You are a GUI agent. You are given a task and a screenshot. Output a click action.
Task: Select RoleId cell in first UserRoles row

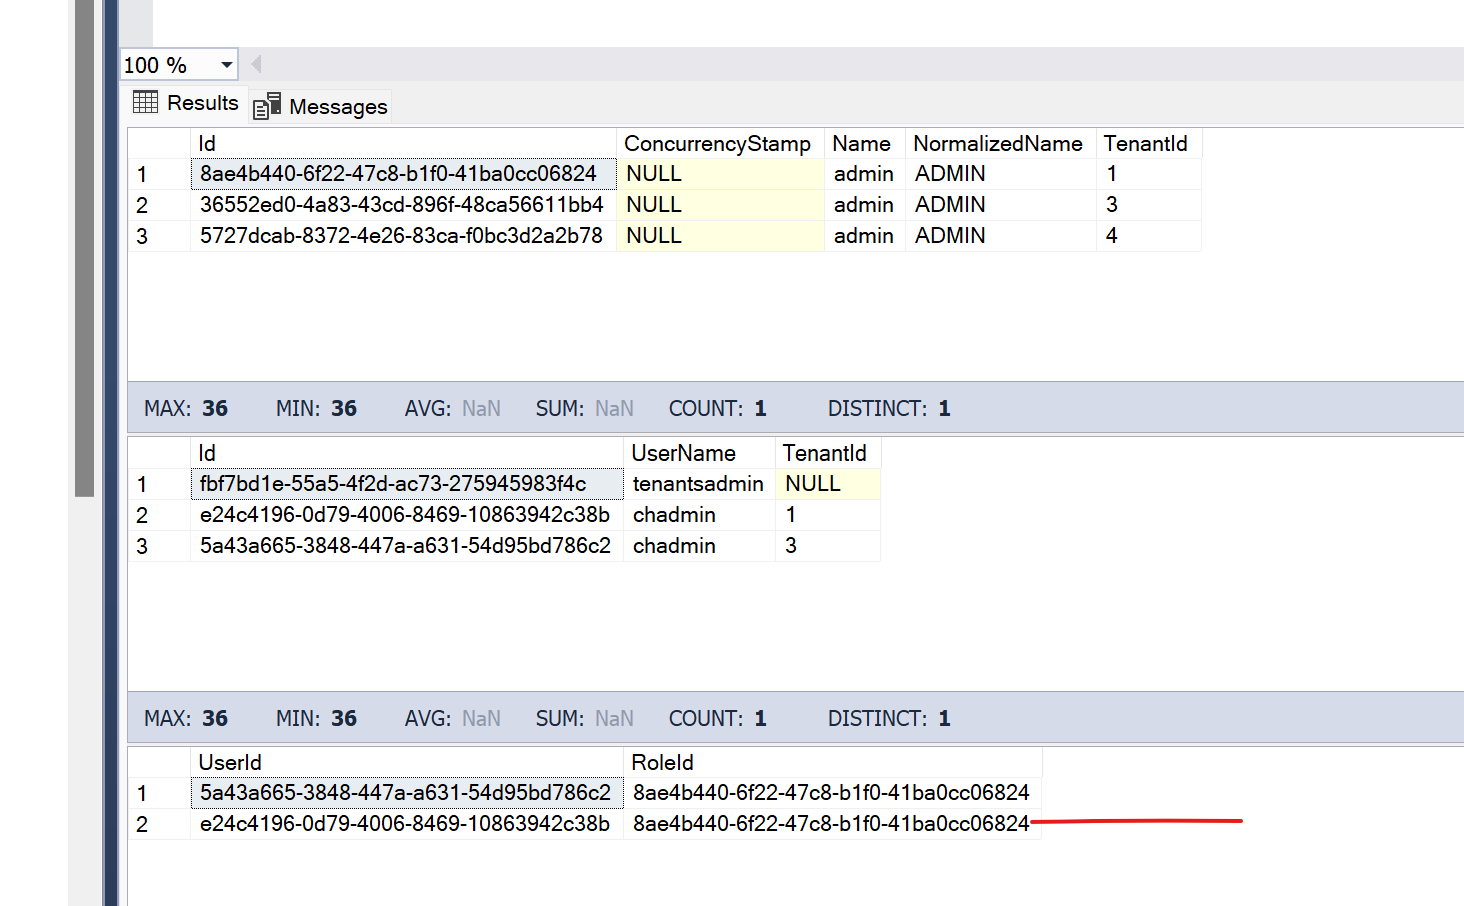[833, 793]
